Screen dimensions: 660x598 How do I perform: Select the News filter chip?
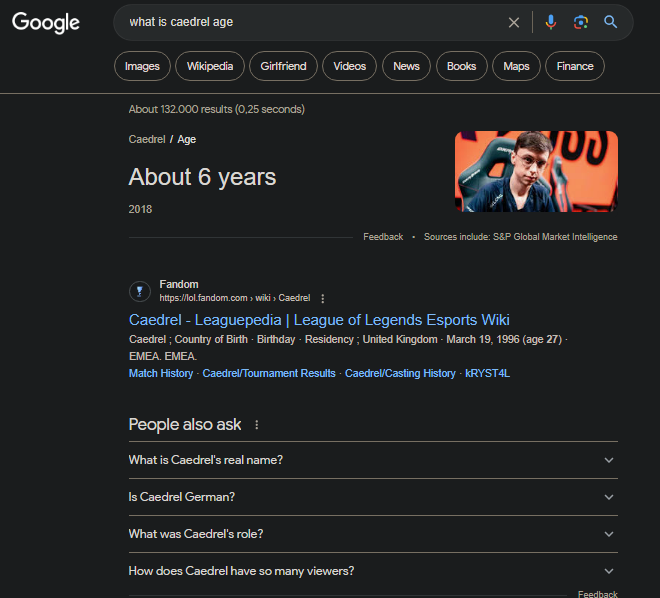pos(406,66)
